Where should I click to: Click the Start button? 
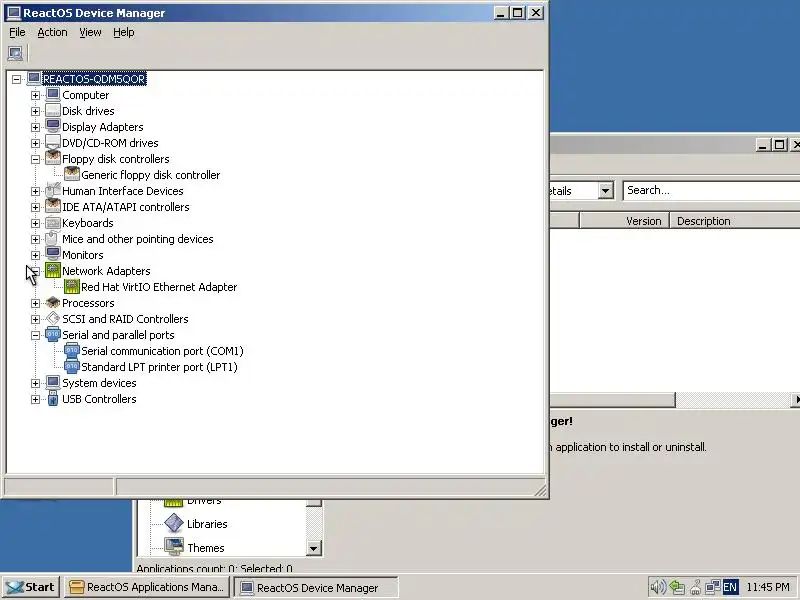click(31, 587)
